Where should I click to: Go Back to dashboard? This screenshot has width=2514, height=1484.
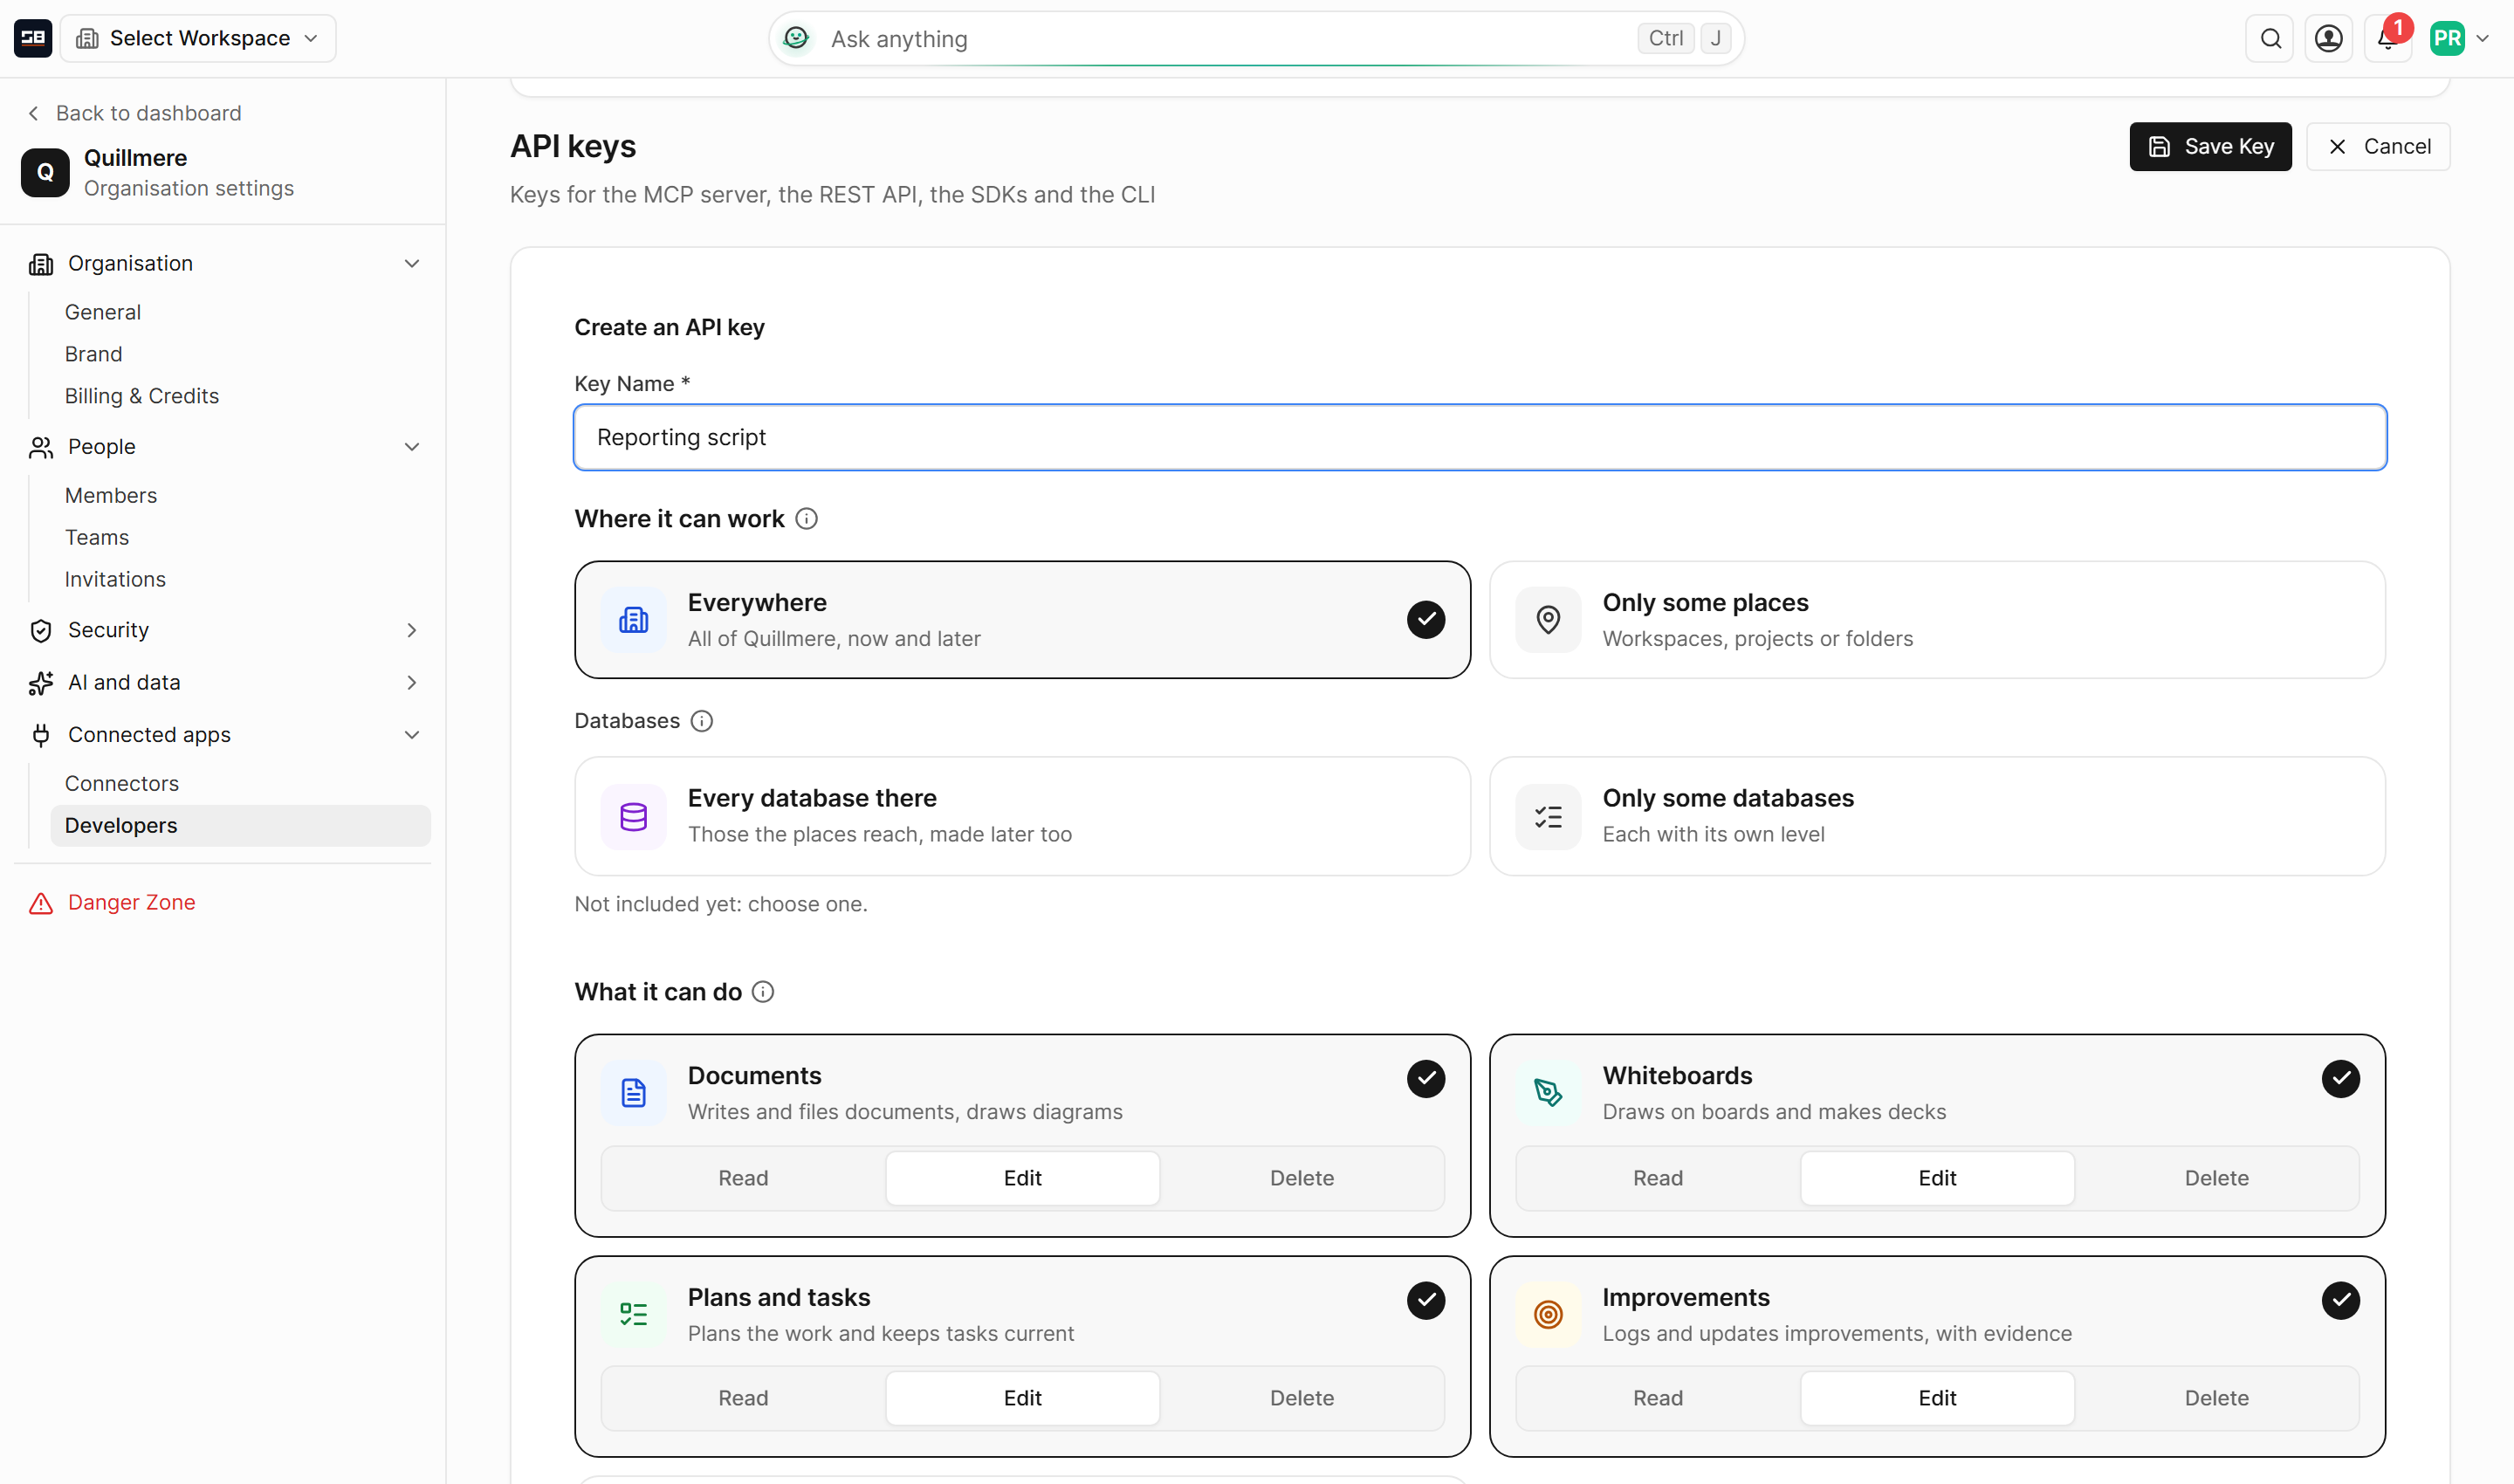[135, 113]
